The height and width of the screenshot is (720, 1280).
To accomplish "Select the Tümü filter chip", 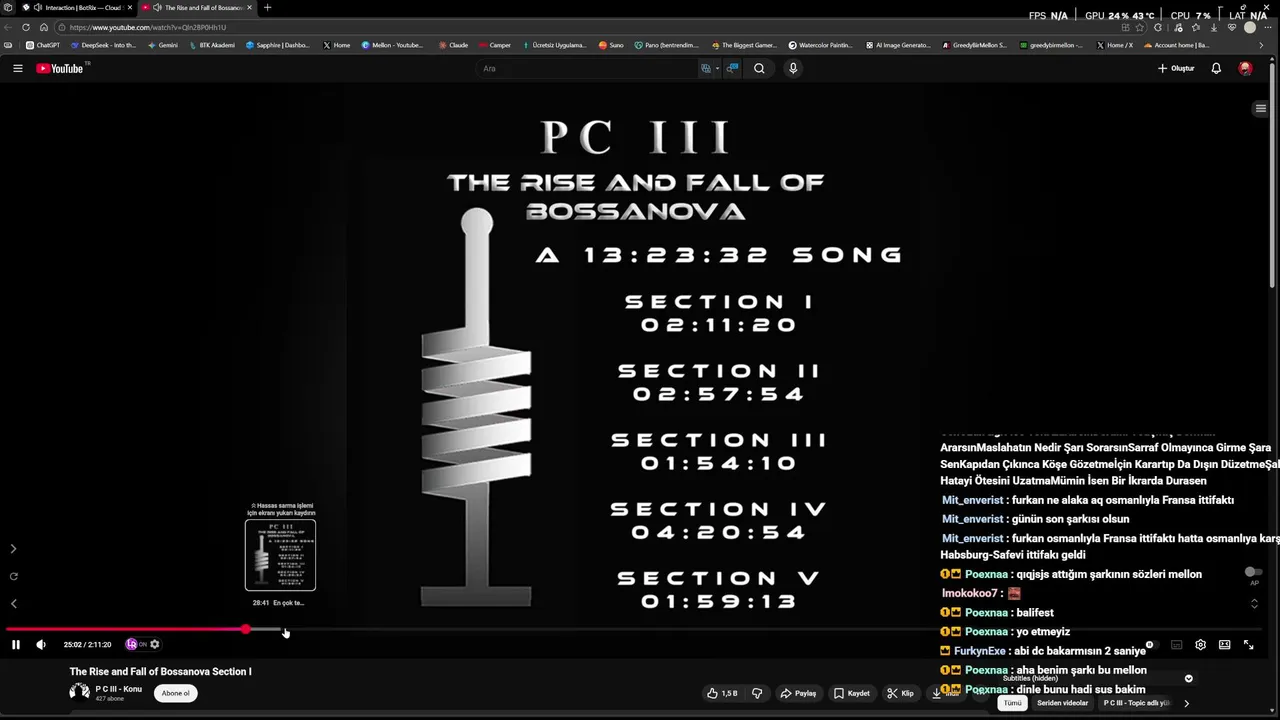I will click(x=1013, y=703).
